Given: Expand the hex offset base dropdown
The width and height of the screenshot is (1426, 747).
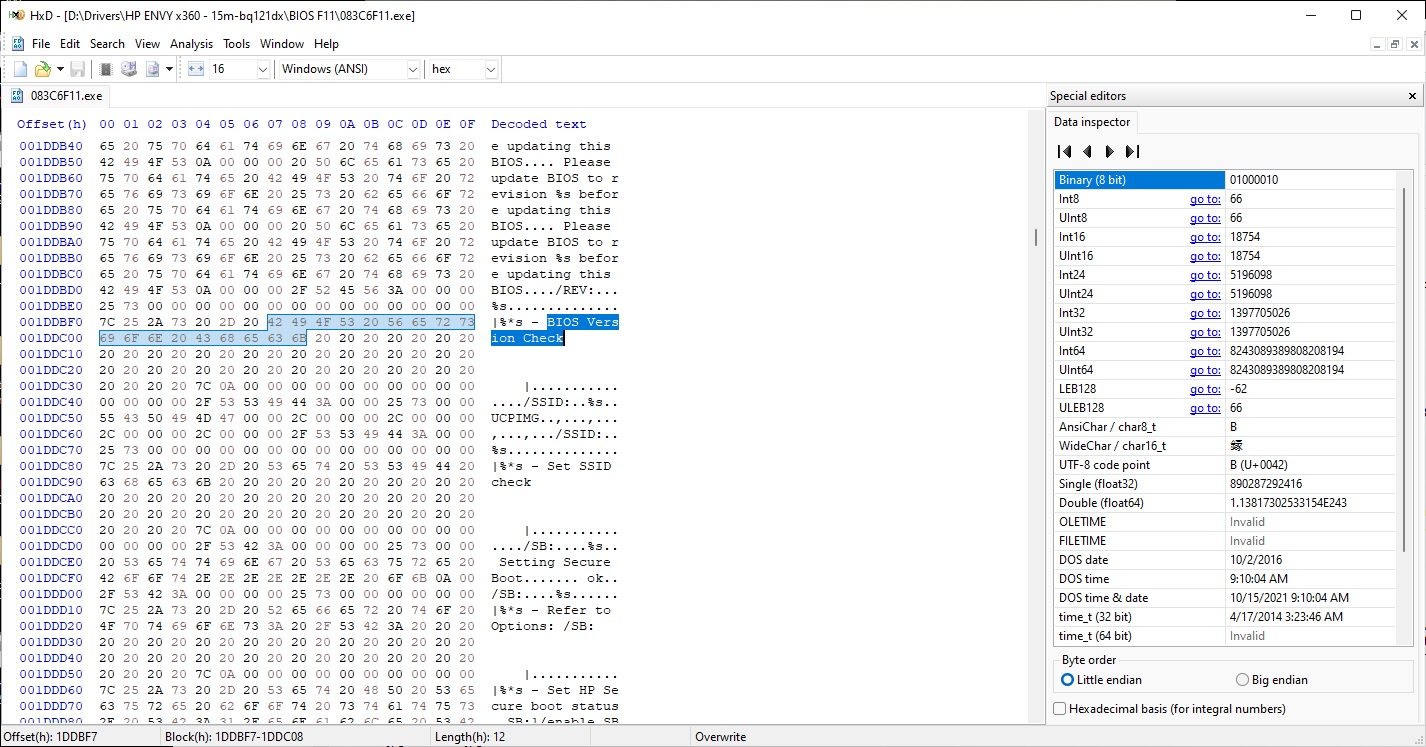Looking at the screenshot, I should pyautogui.click(x=490, y=69).
